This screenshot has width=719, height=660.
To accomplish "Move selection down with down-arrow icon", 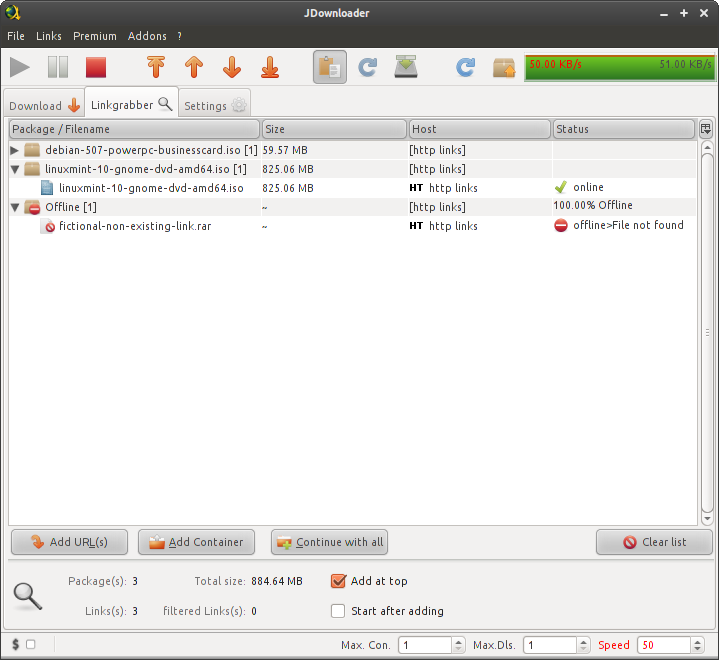I will pos(232,67).
